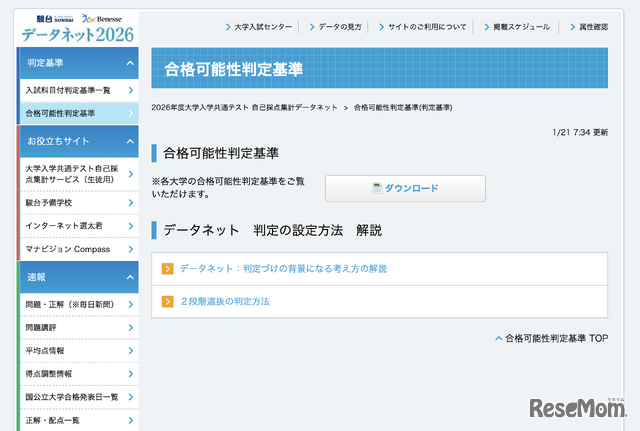Click spreadsheet icon in ダウンロード button

pyautogui.click(x=377, y=189)
